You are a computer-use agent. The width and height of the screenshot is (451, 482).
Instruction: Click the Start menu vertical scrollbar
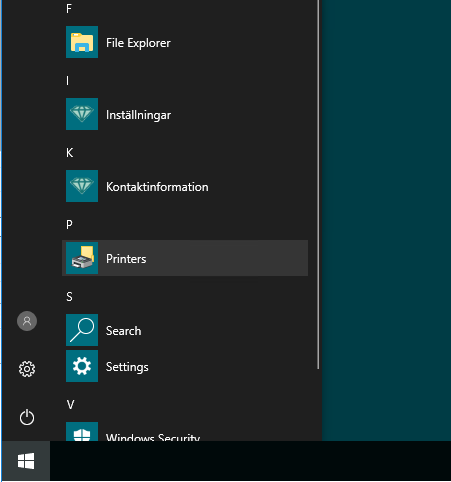click(x=318, y=184)
